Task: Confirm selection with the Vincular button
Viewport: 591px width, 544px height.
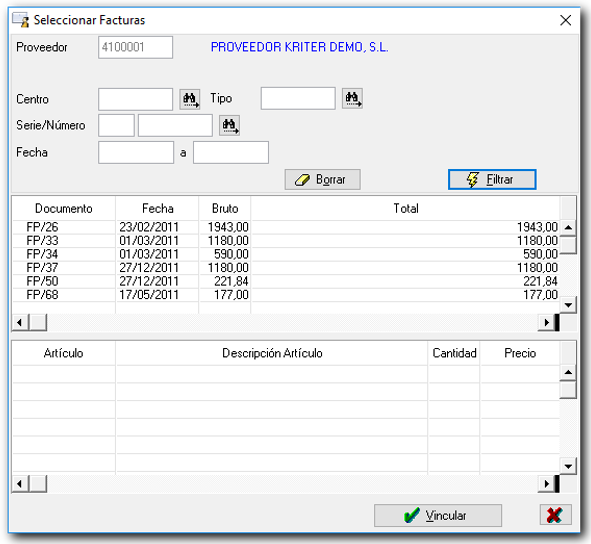Action: [438, 515]
